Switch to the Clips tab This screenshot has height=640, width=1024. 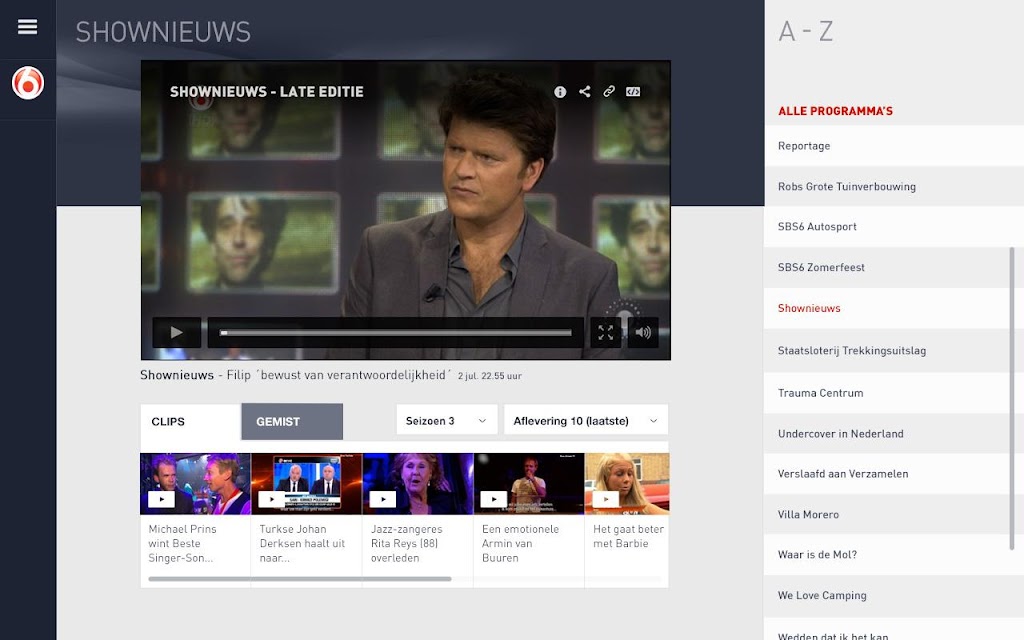tap(191, 422)
